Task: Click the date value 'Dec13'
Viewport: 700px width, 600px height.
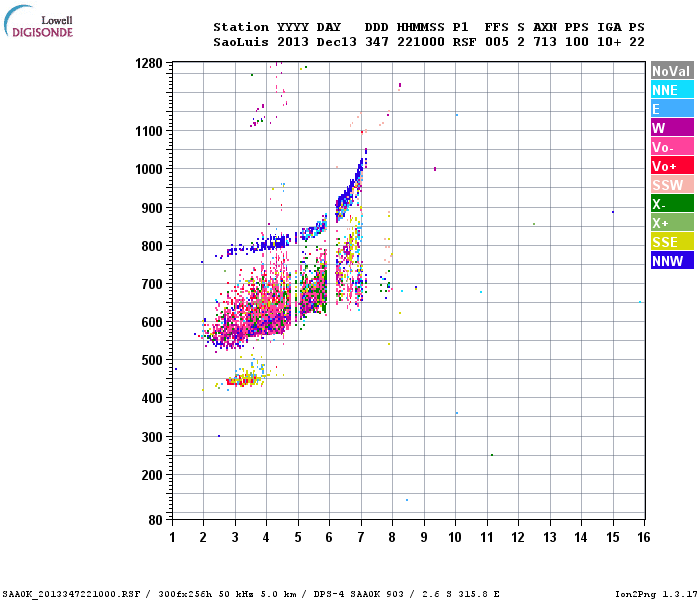Action: (x=337, y=42)
